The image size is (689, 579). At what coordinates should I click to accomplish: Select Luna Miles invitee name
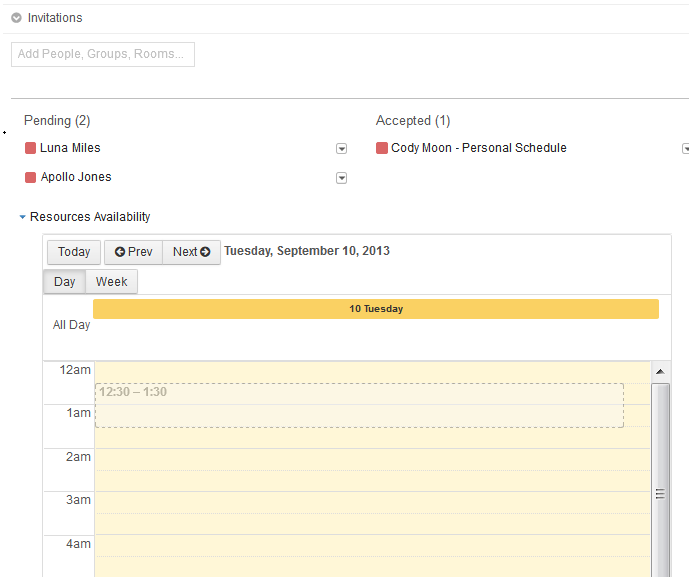[x=70, y=148]
